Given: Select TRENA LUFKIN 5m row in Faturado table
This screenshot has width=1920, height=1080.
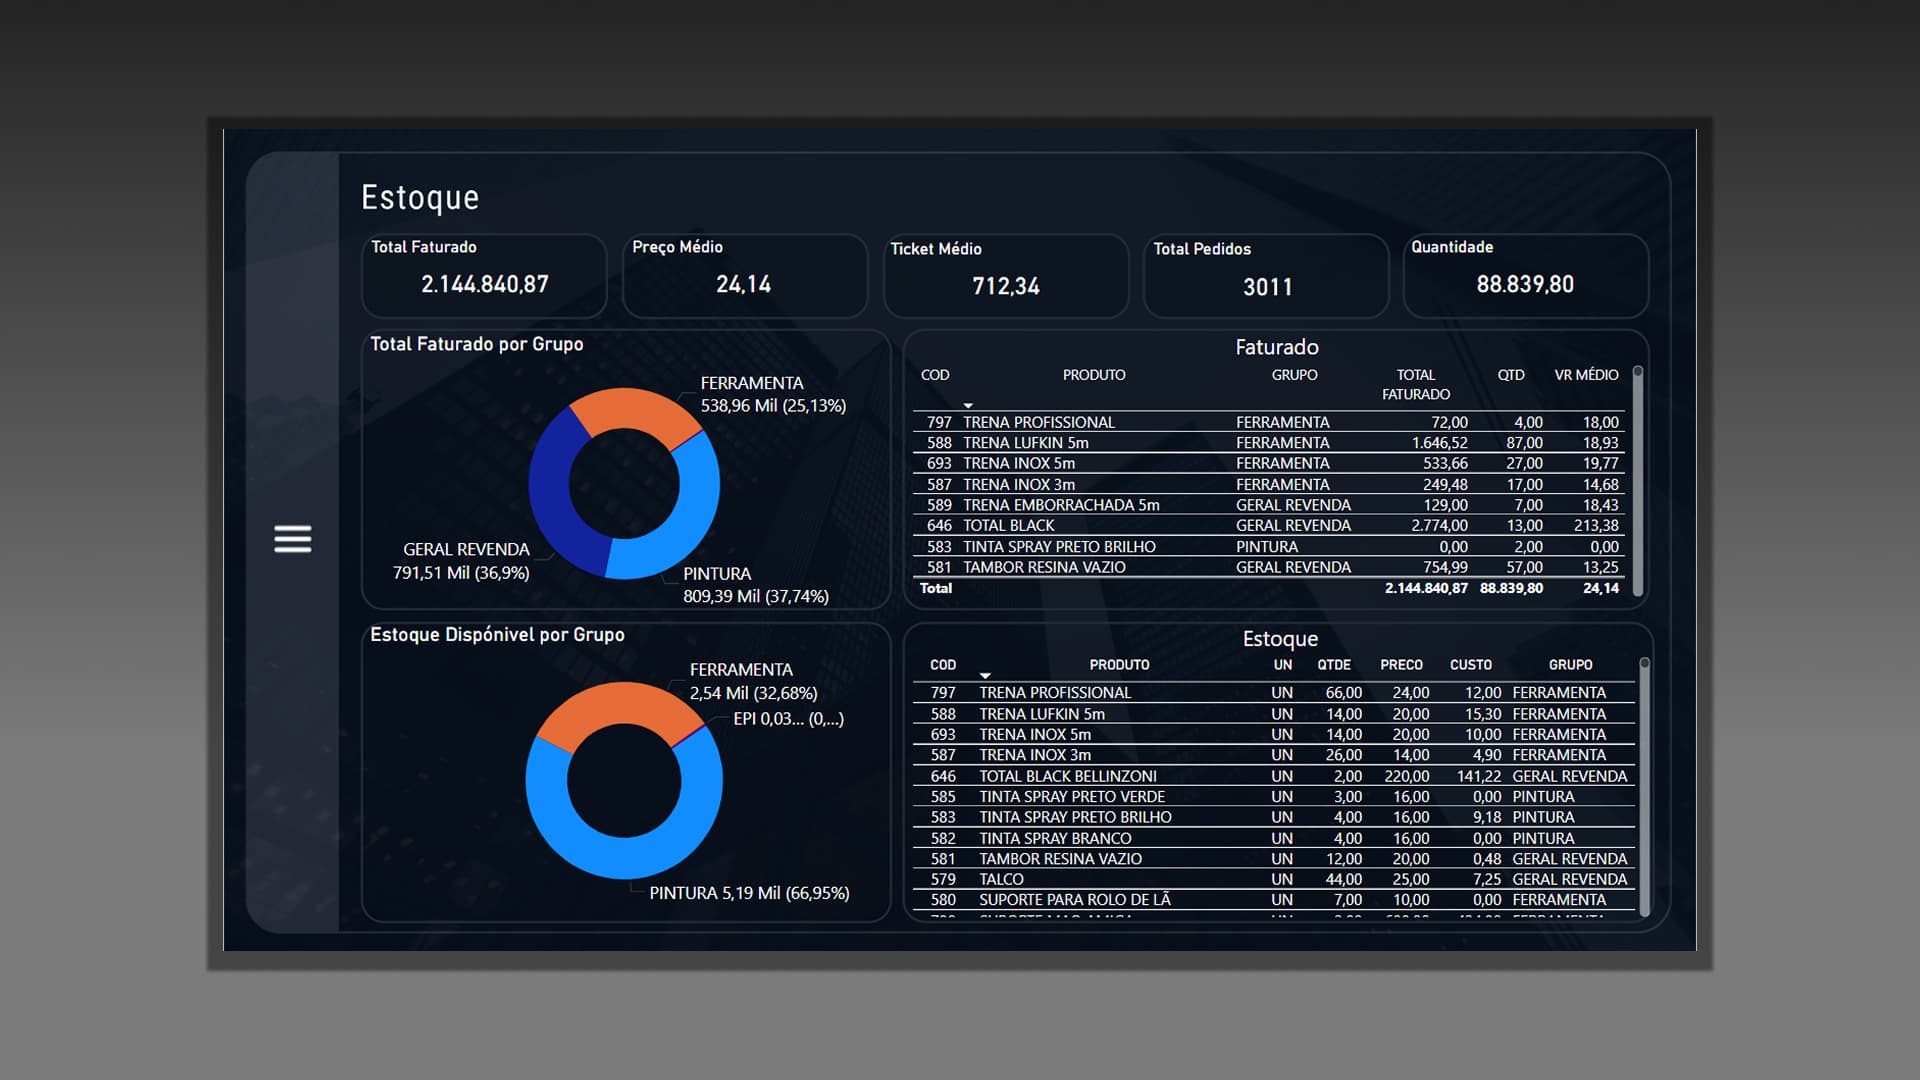Looking at the screenshot, I should point(1269,443).
